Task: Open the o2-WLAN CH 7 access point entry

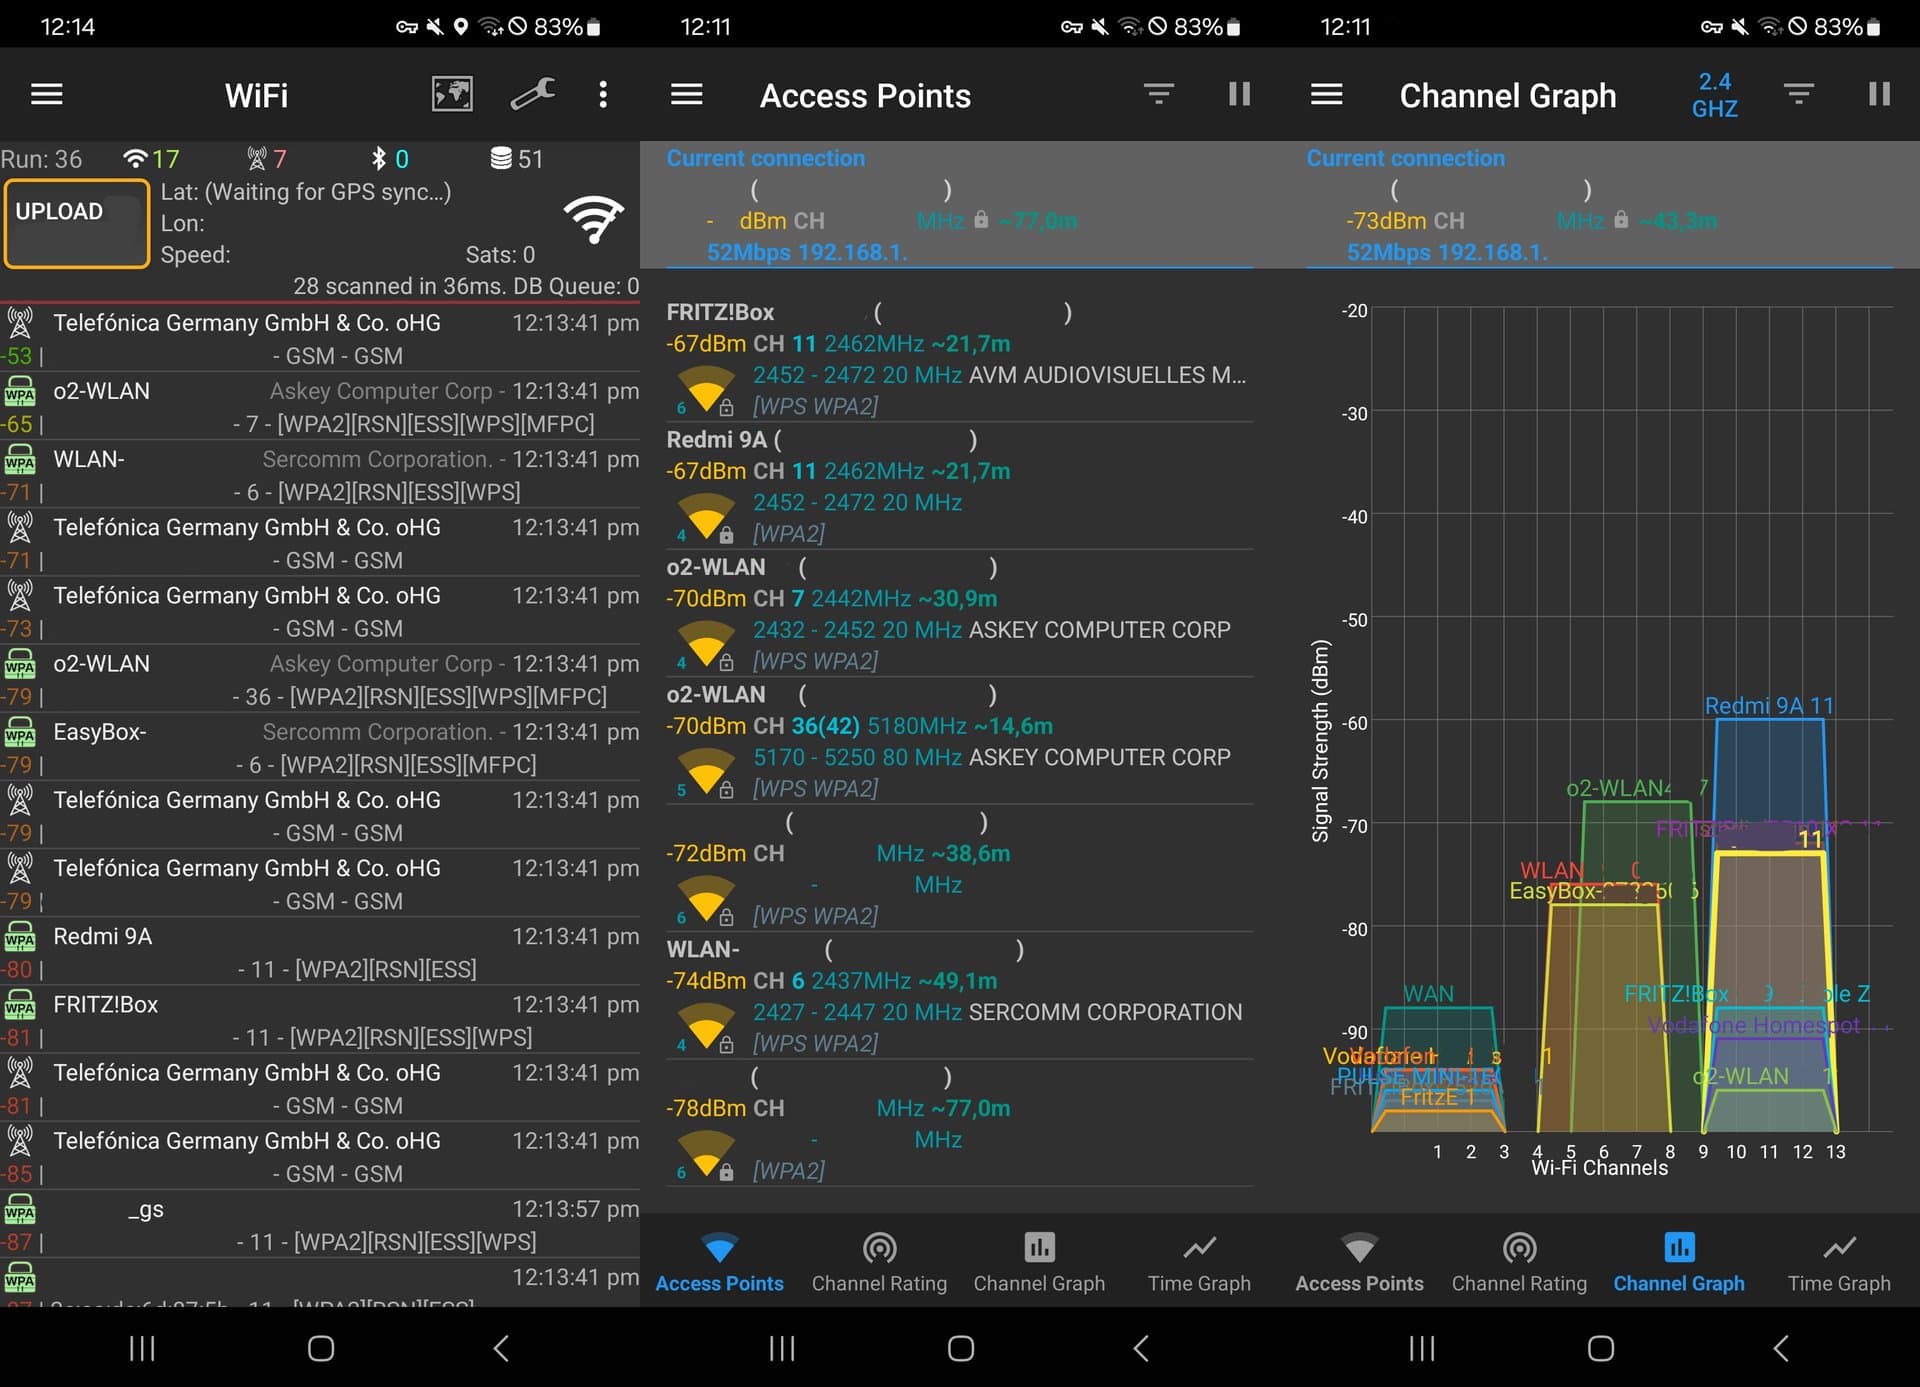Action: coord(959,613)
